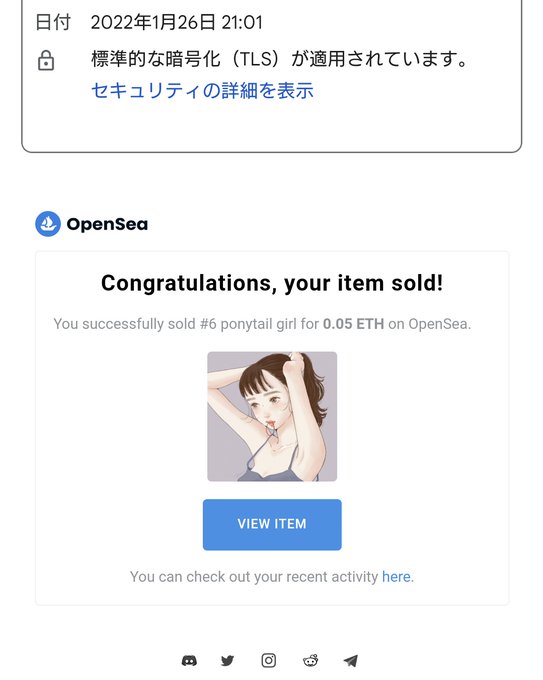Open the Telegram paper plane icon
The width and height of the screenshot is (543, 680).
[351, 660]
